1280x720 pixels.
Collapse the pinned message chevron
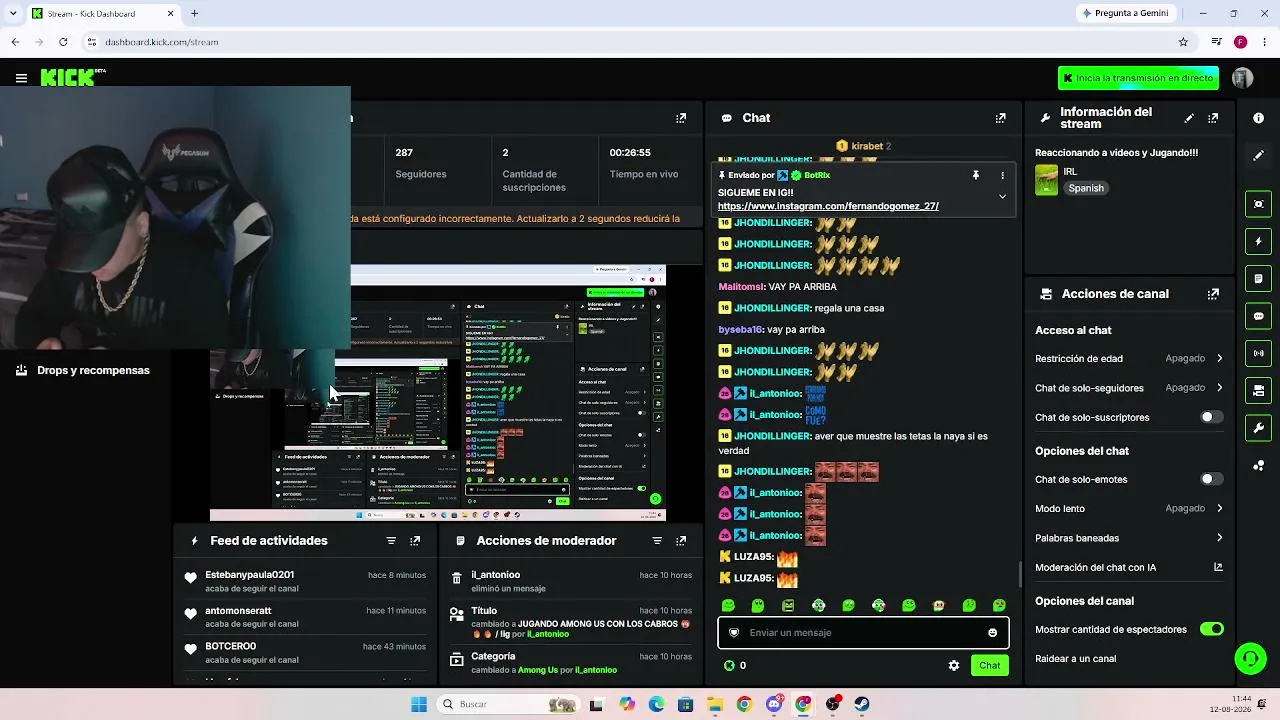1002,196
